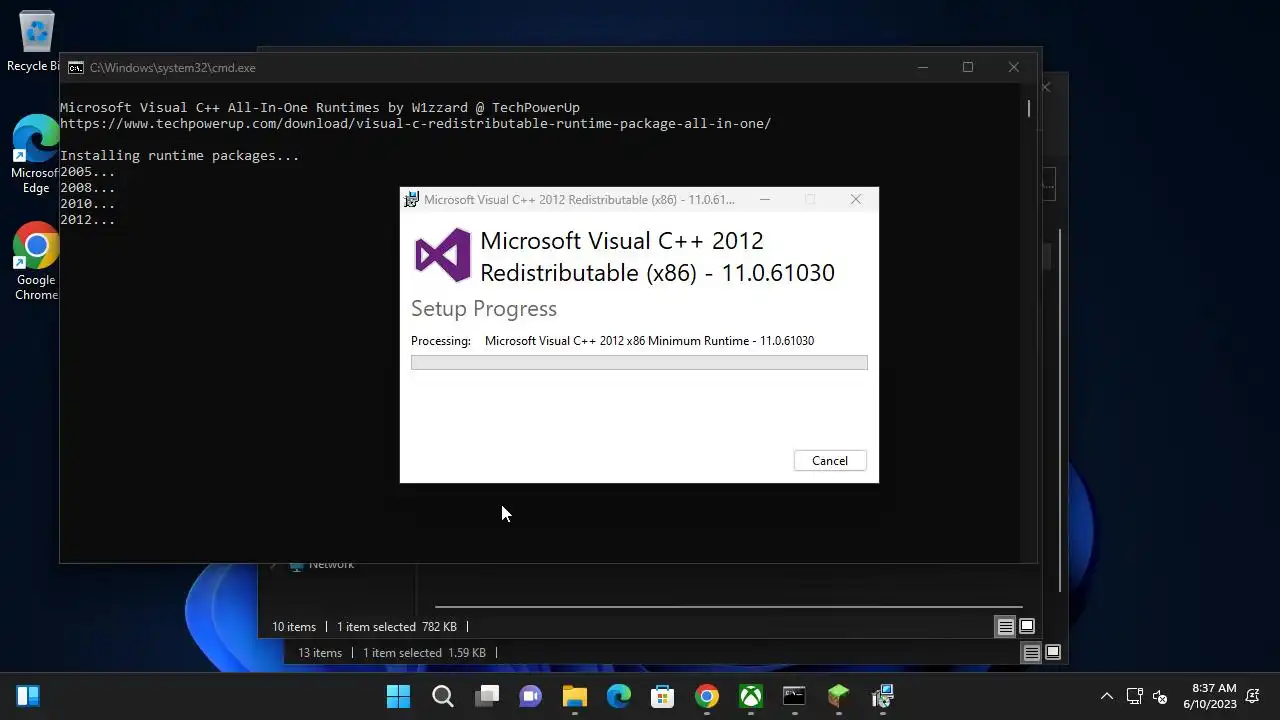The image size is (1280, 720).
Task: Switch to details view in 13-items Explorer window
Action: [1031, 653]
